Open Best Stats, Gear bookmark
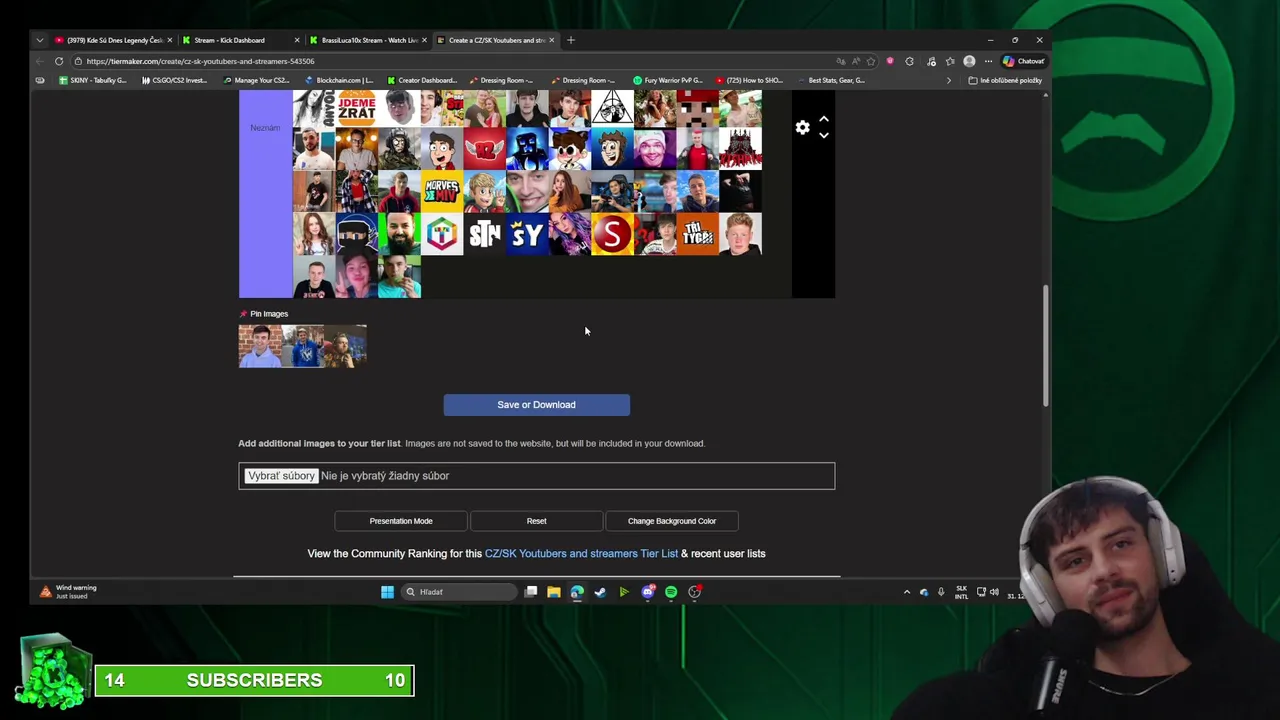The height and width of the screenshot is (720, 1280). (x=832, y=80)
